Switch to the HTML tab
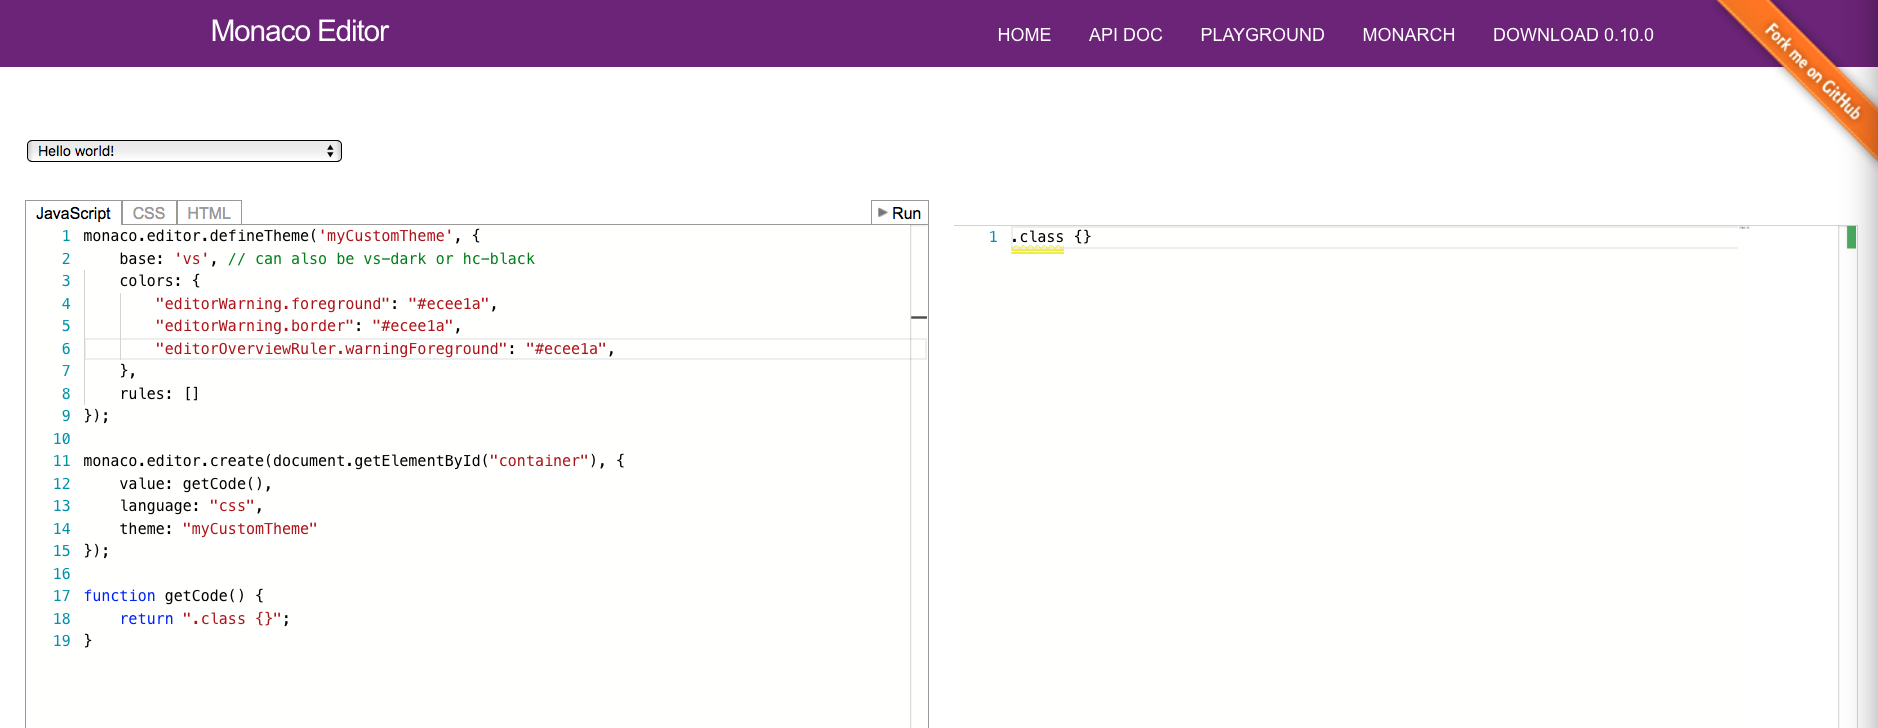Viewport: 1878px width, 728px height. (209, 213)
